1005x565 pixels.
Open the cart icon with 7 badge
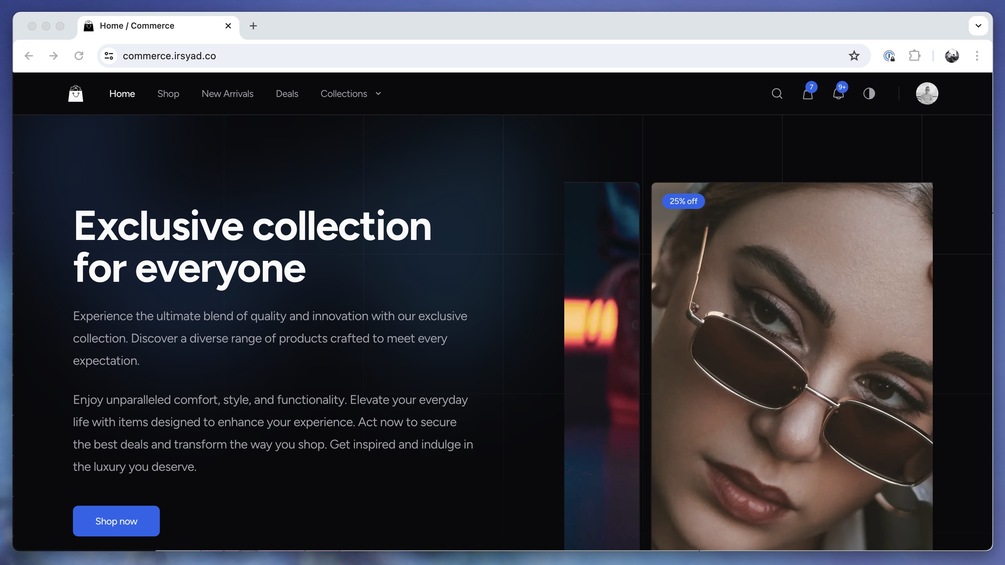click(808, 94)
